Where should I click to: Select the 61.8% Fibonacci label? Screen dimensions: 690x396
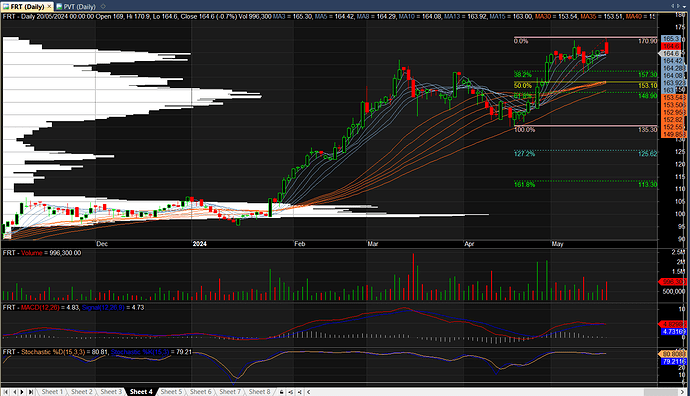(522, 96)
